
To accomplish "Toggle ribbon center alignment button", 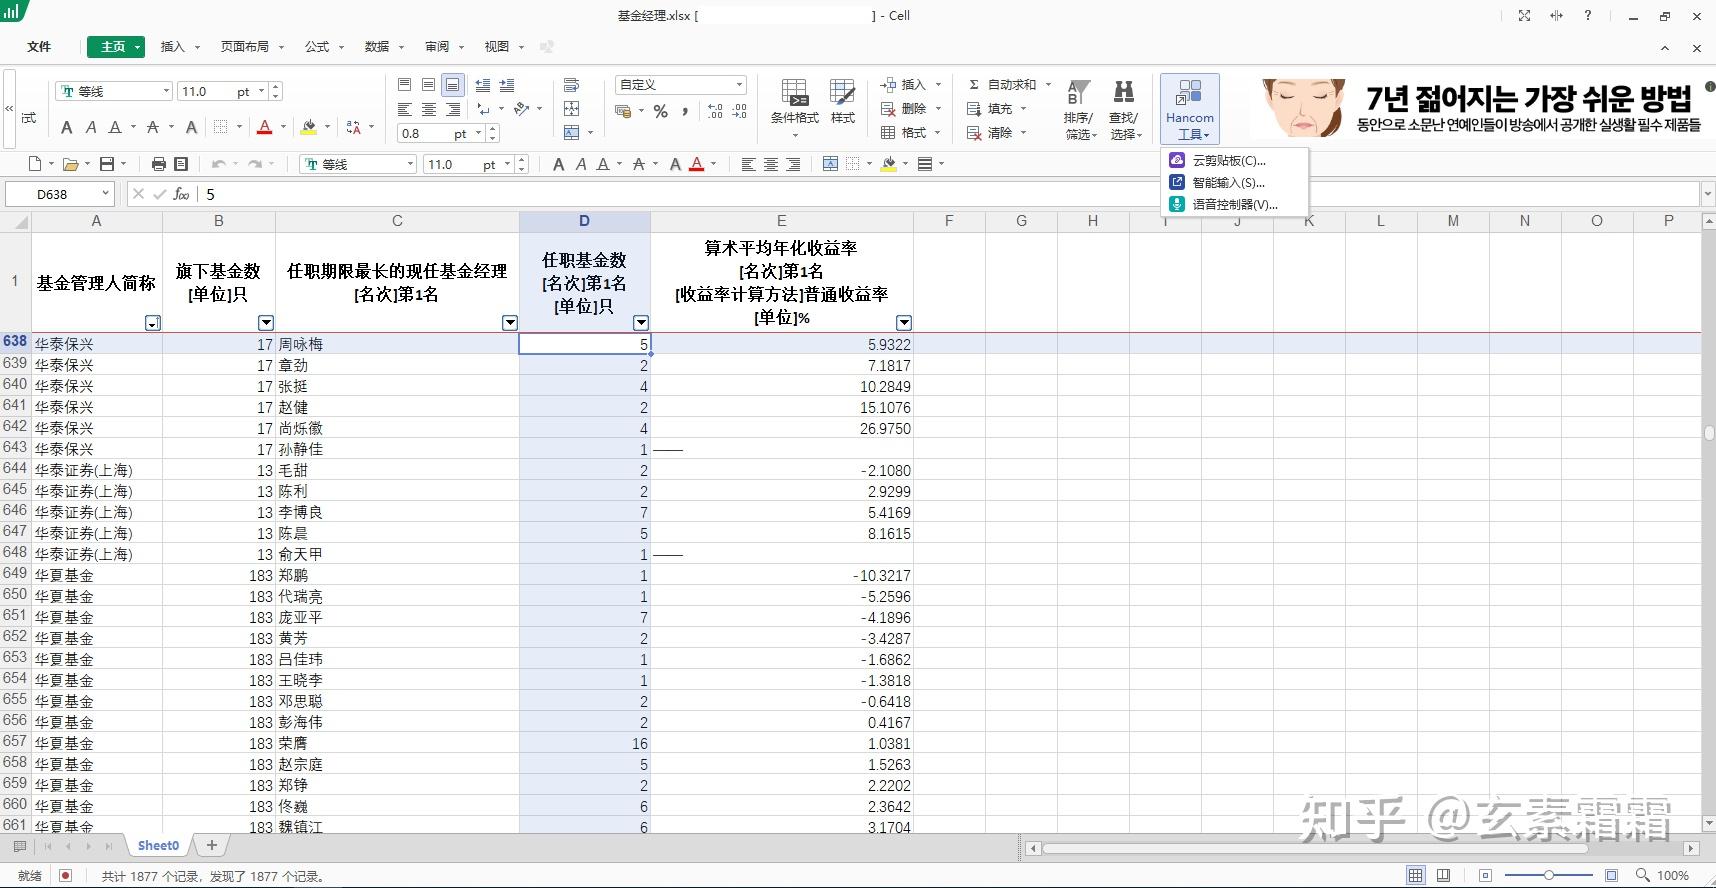I will 428,109.
